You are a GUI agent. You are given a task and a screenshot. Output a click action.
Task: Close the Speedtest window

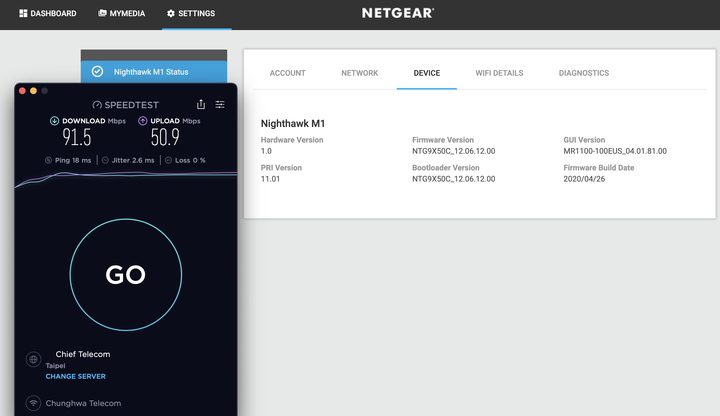pyautogui.click(x=22, y=91)
